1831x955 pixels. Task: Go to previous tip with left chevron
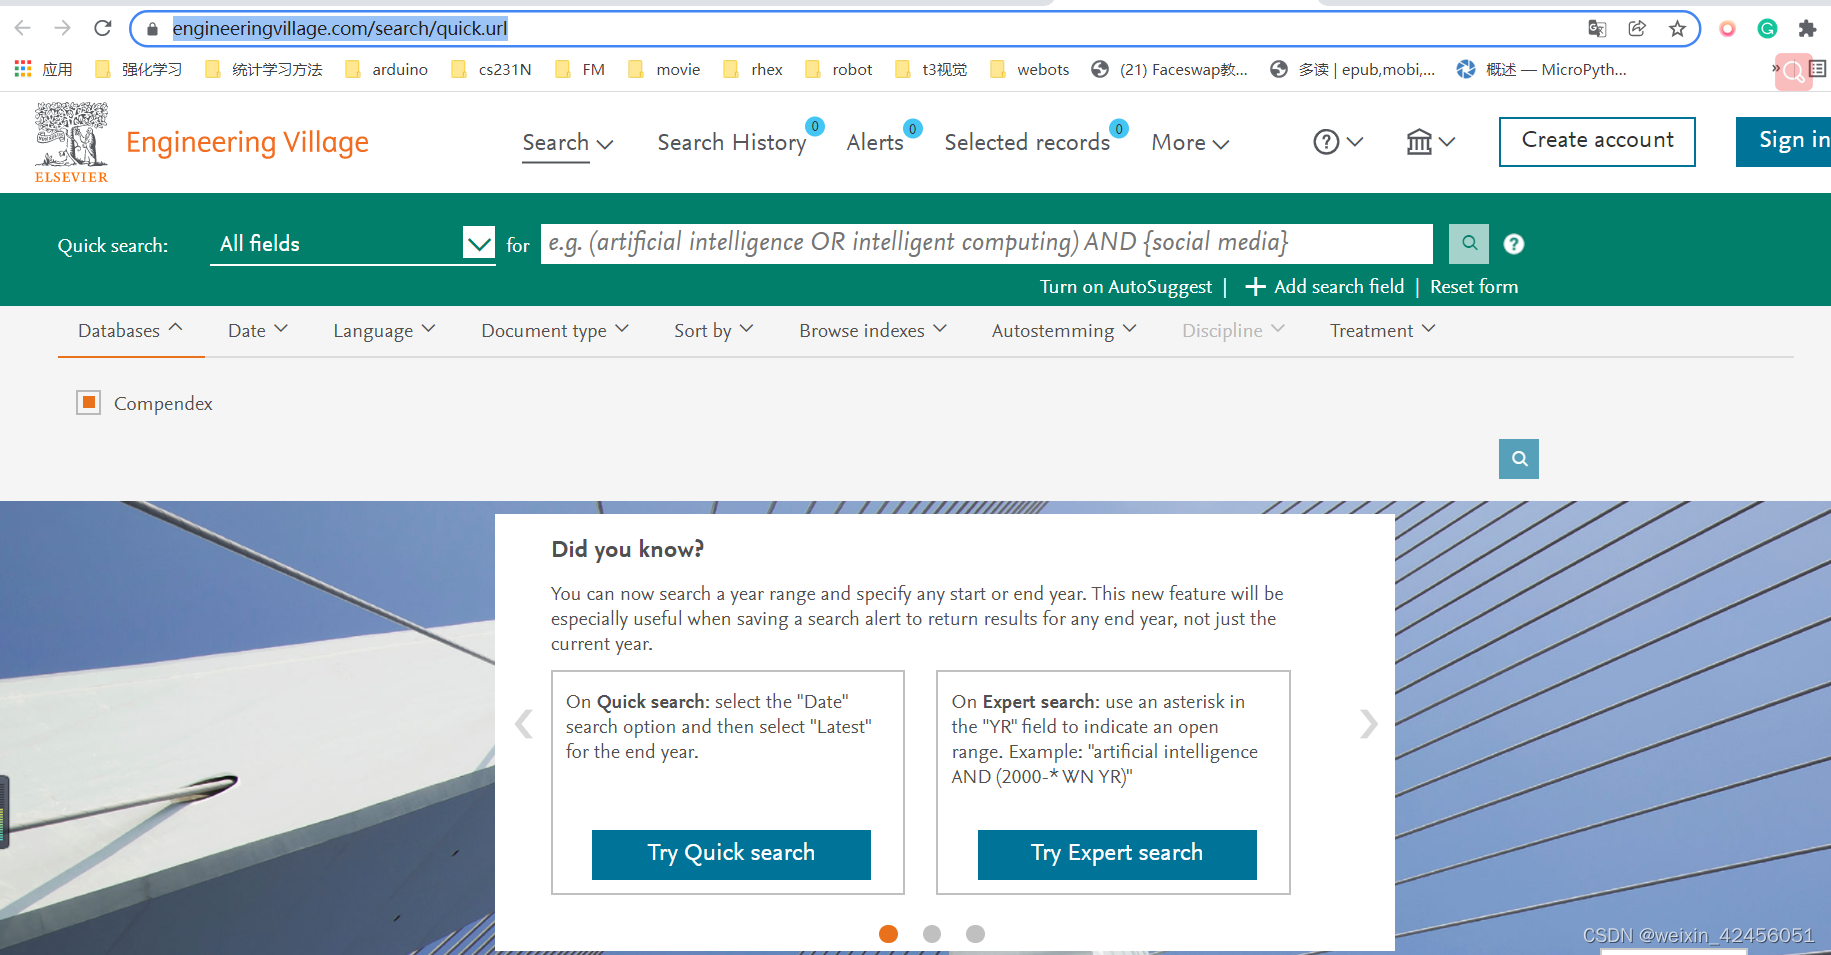(524, 723)
